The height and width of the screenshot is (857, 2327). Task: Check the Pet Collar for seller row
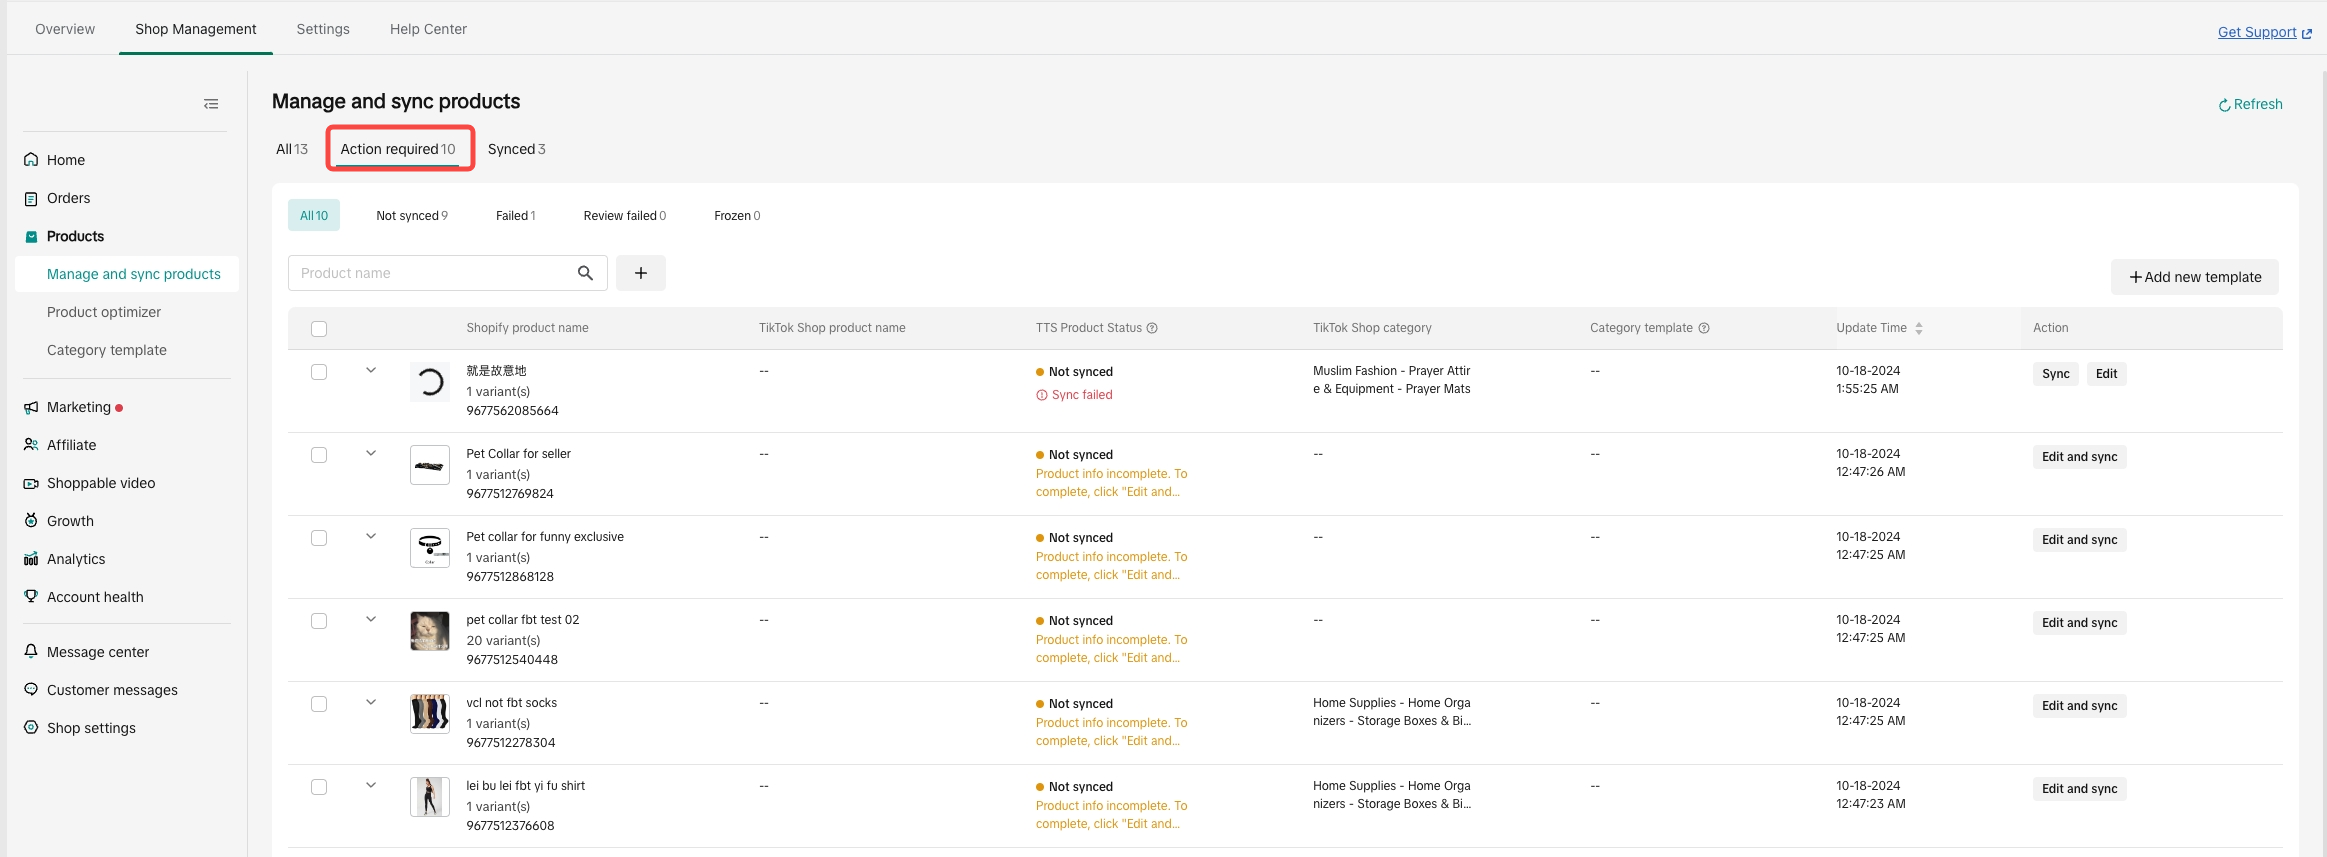319,455
